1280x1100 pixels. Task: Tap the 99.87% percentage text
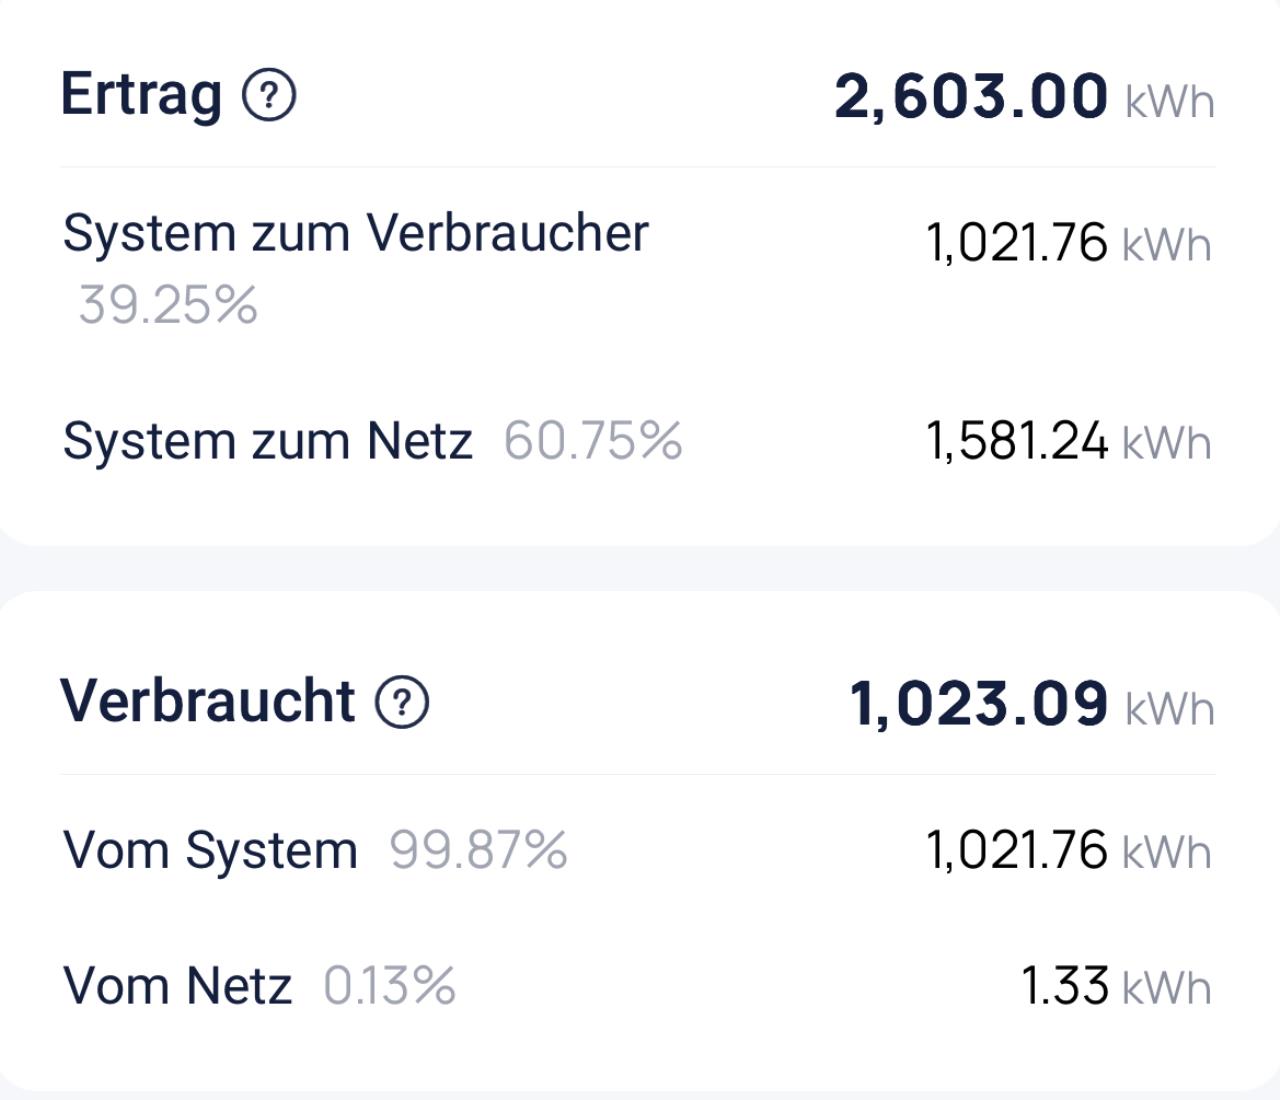point(478,851)
